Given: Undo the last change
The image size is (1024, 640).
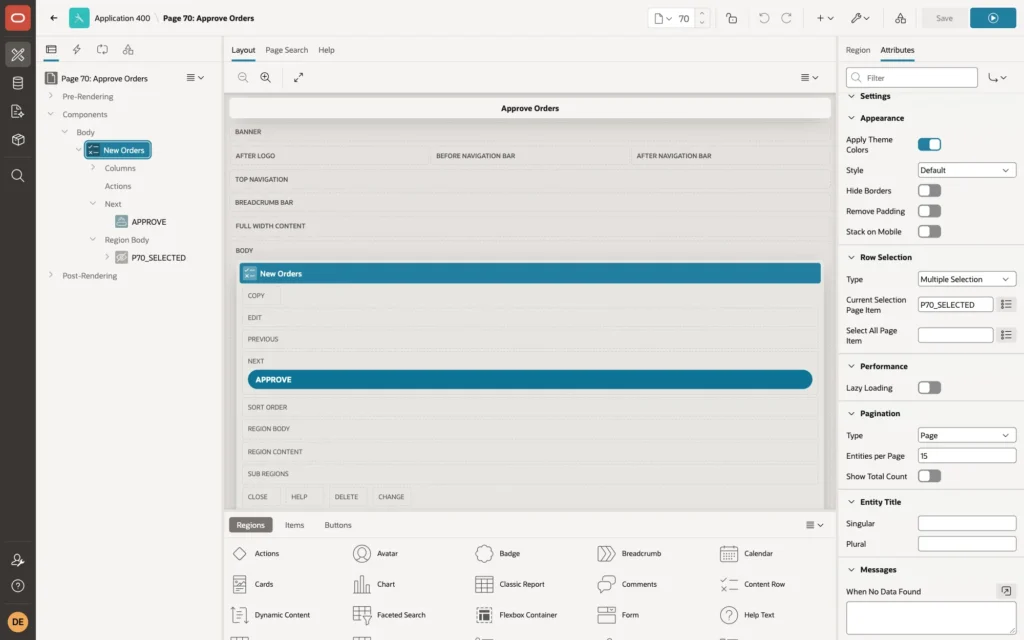Looking at the screenshot, I should (x=763, y=18).
